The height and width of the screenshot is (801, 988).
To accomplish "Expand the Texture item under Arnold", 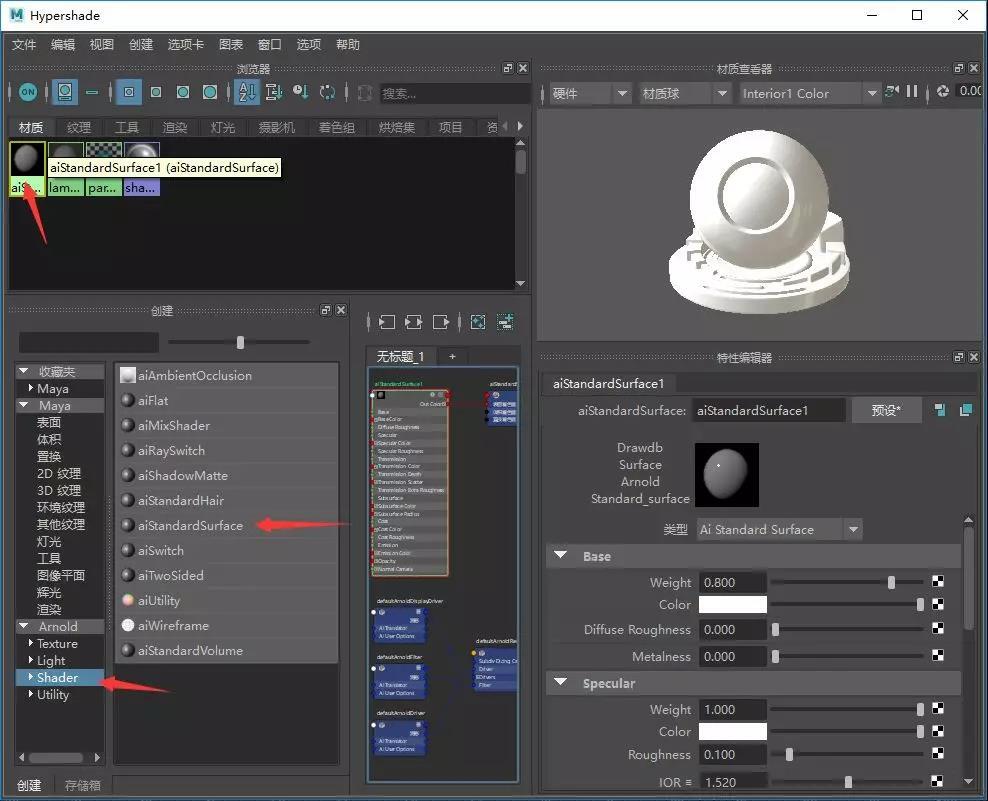I will coord(31,643).
